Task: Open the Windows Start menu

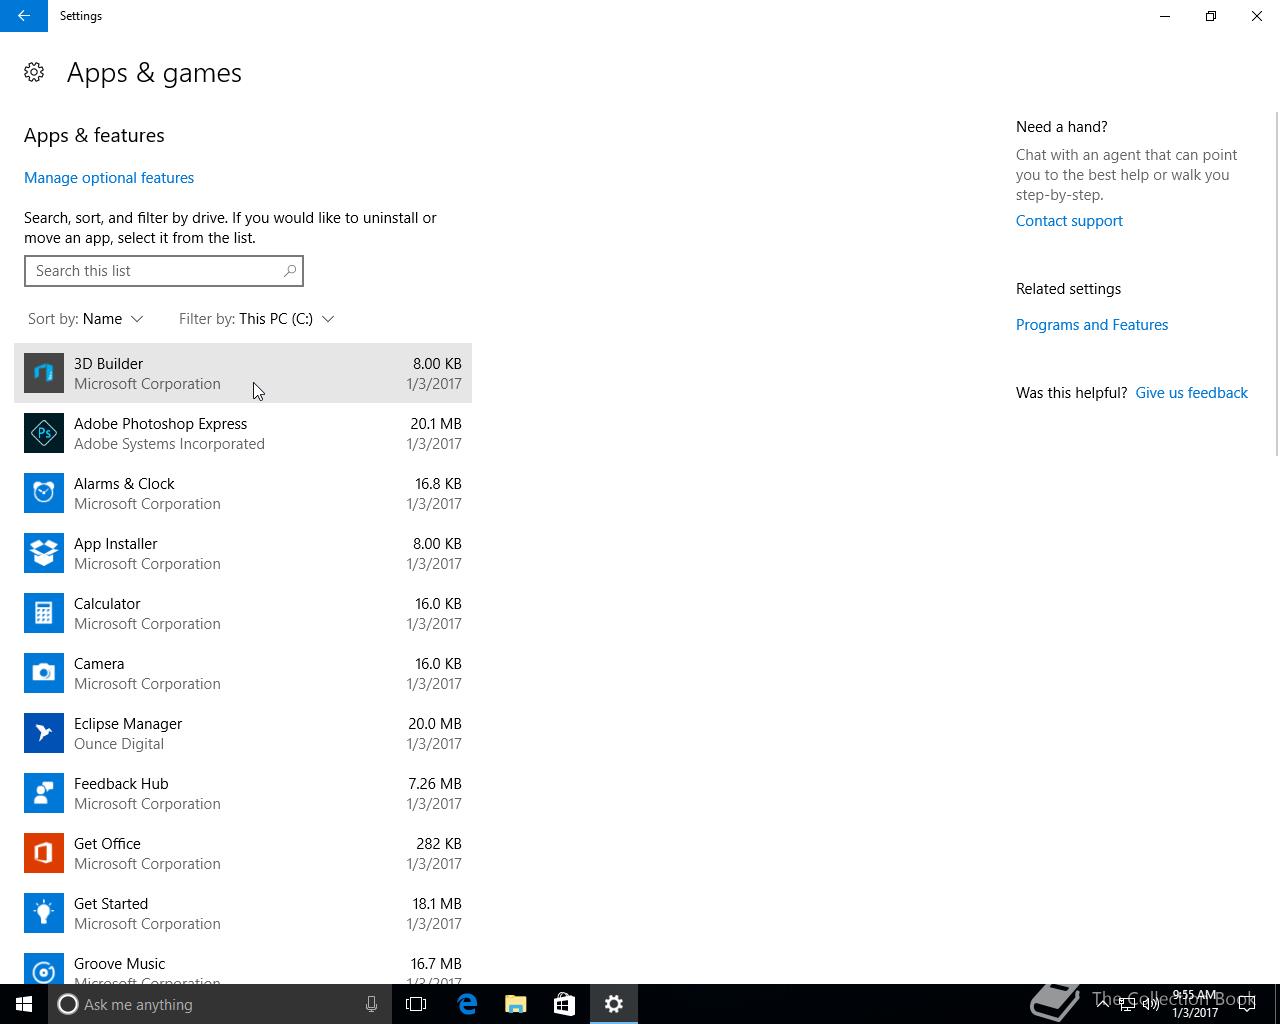Action: pos(24,1004)
